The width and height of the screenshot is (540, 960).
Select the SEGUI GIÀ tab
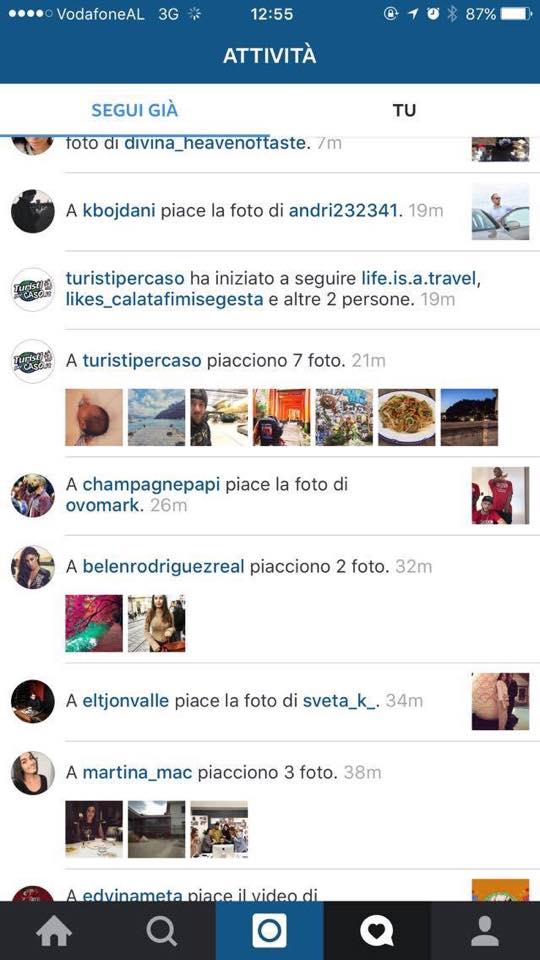[135, 110]
